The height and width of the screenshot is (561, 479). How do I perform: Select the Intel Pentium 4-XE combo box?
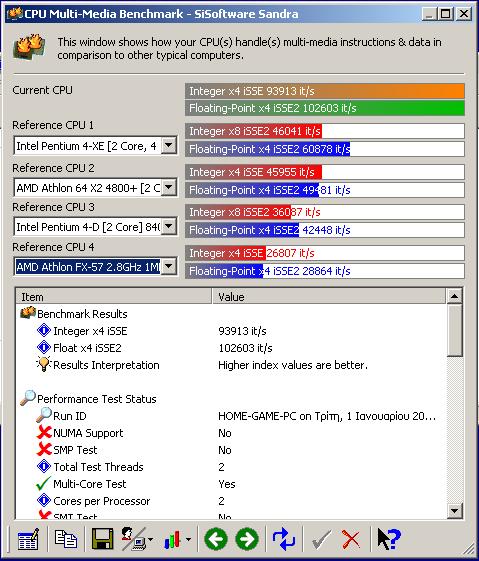[95, 146]
